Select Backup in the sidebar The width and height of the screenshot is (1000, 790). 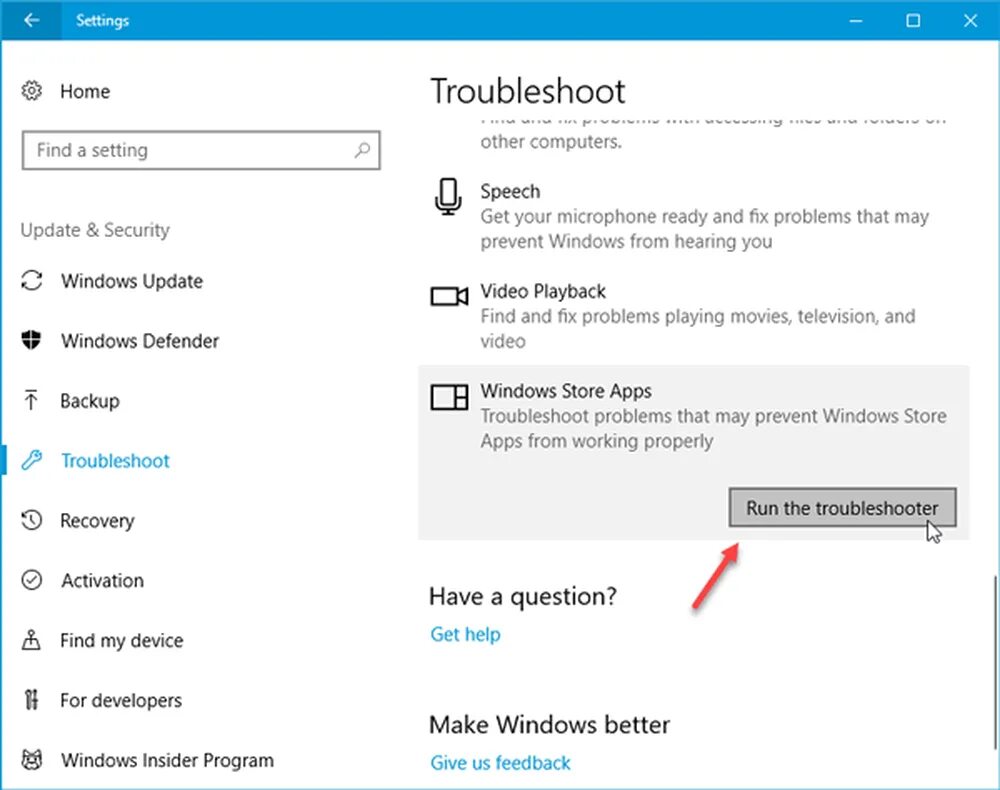(89, 401)
